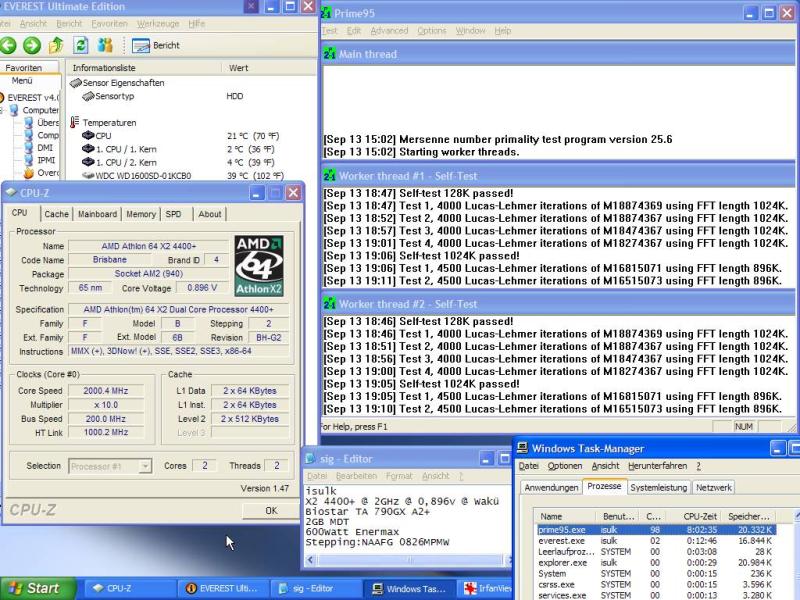Switch to the Systemleistung tab in Task-Manager
Viewport: 800px width, 600px height.
coord(659,488)
